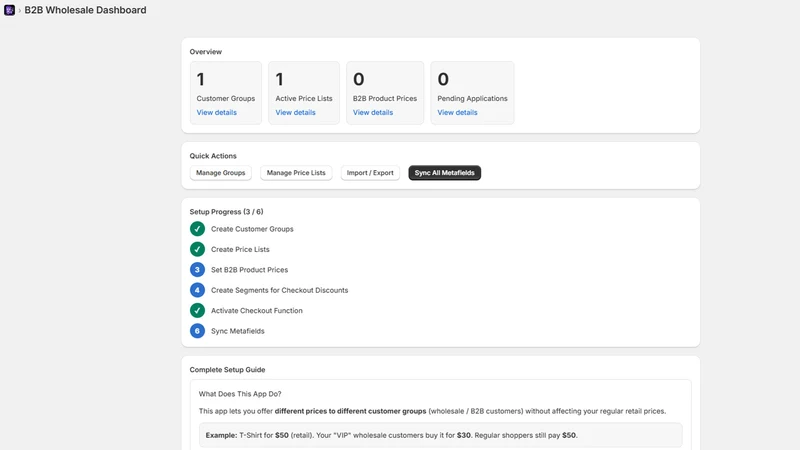800x450 pixels.
Task: Click the purple app icon in breadcrumb
Action: (9, 10)
